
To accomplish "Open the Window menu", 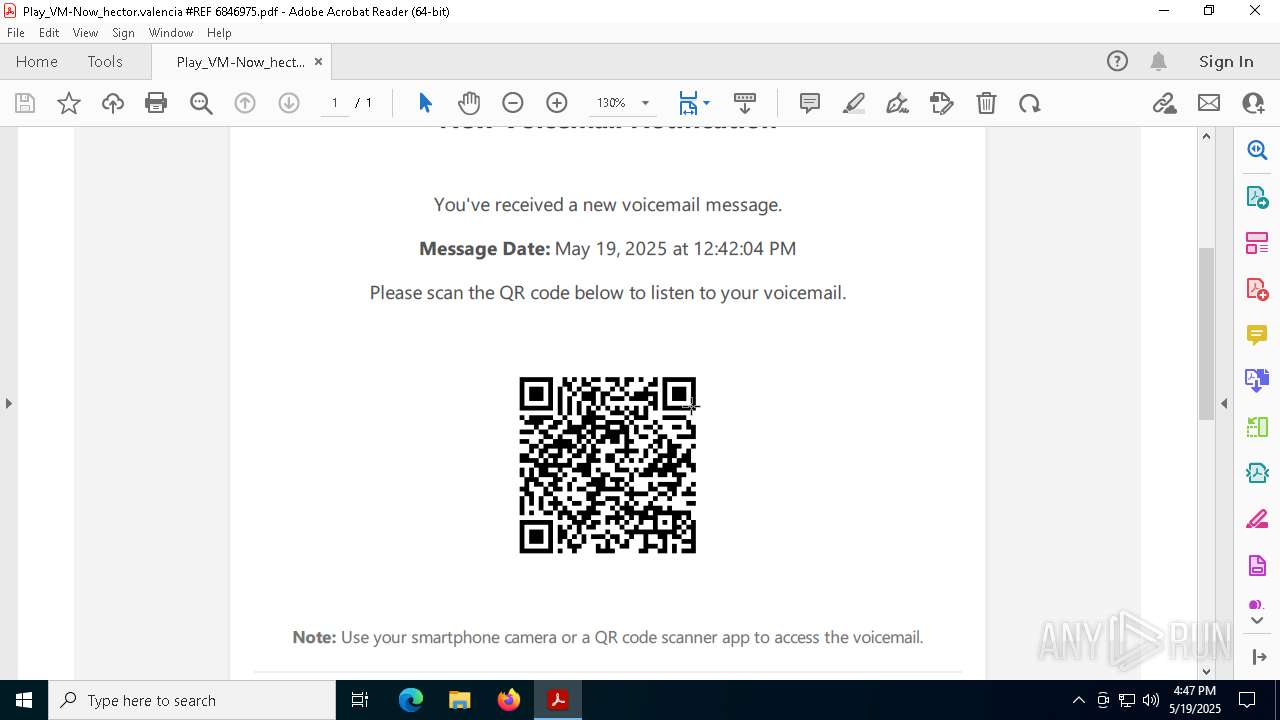I will coord(171,33).
